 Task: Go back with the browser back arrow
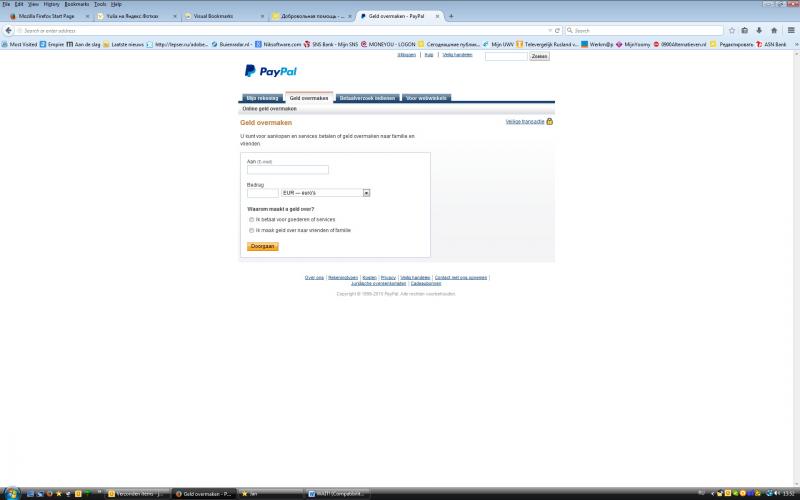pos(8,31)
